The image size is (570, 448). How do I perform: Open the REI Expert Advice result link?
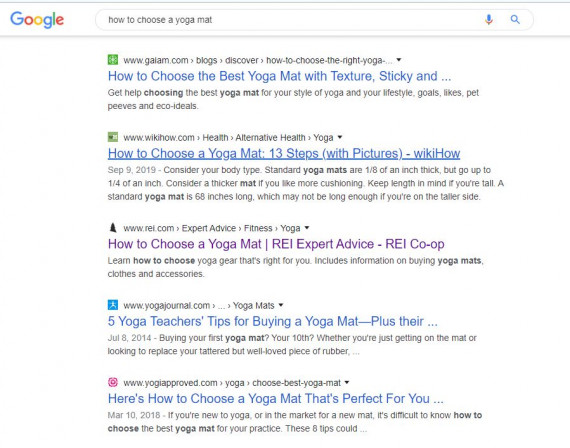point(276,244)
